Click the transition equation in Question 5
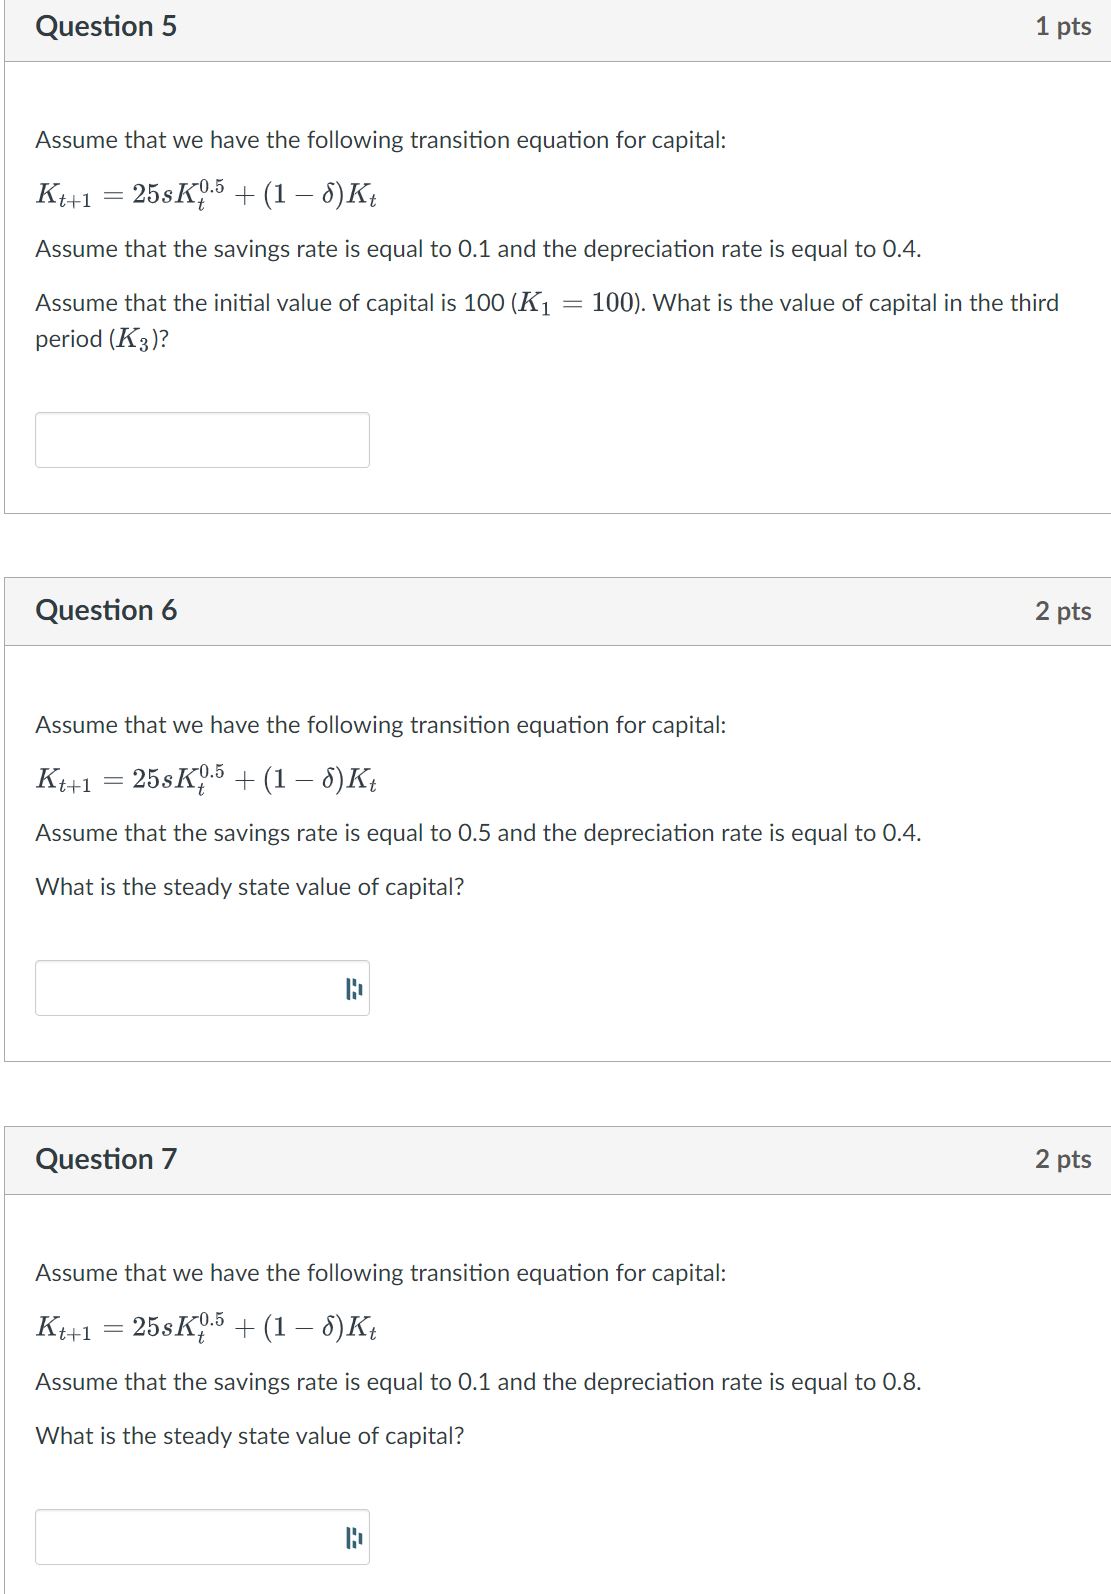Viewport: 1111px width, 1594px height. (205, 194)
